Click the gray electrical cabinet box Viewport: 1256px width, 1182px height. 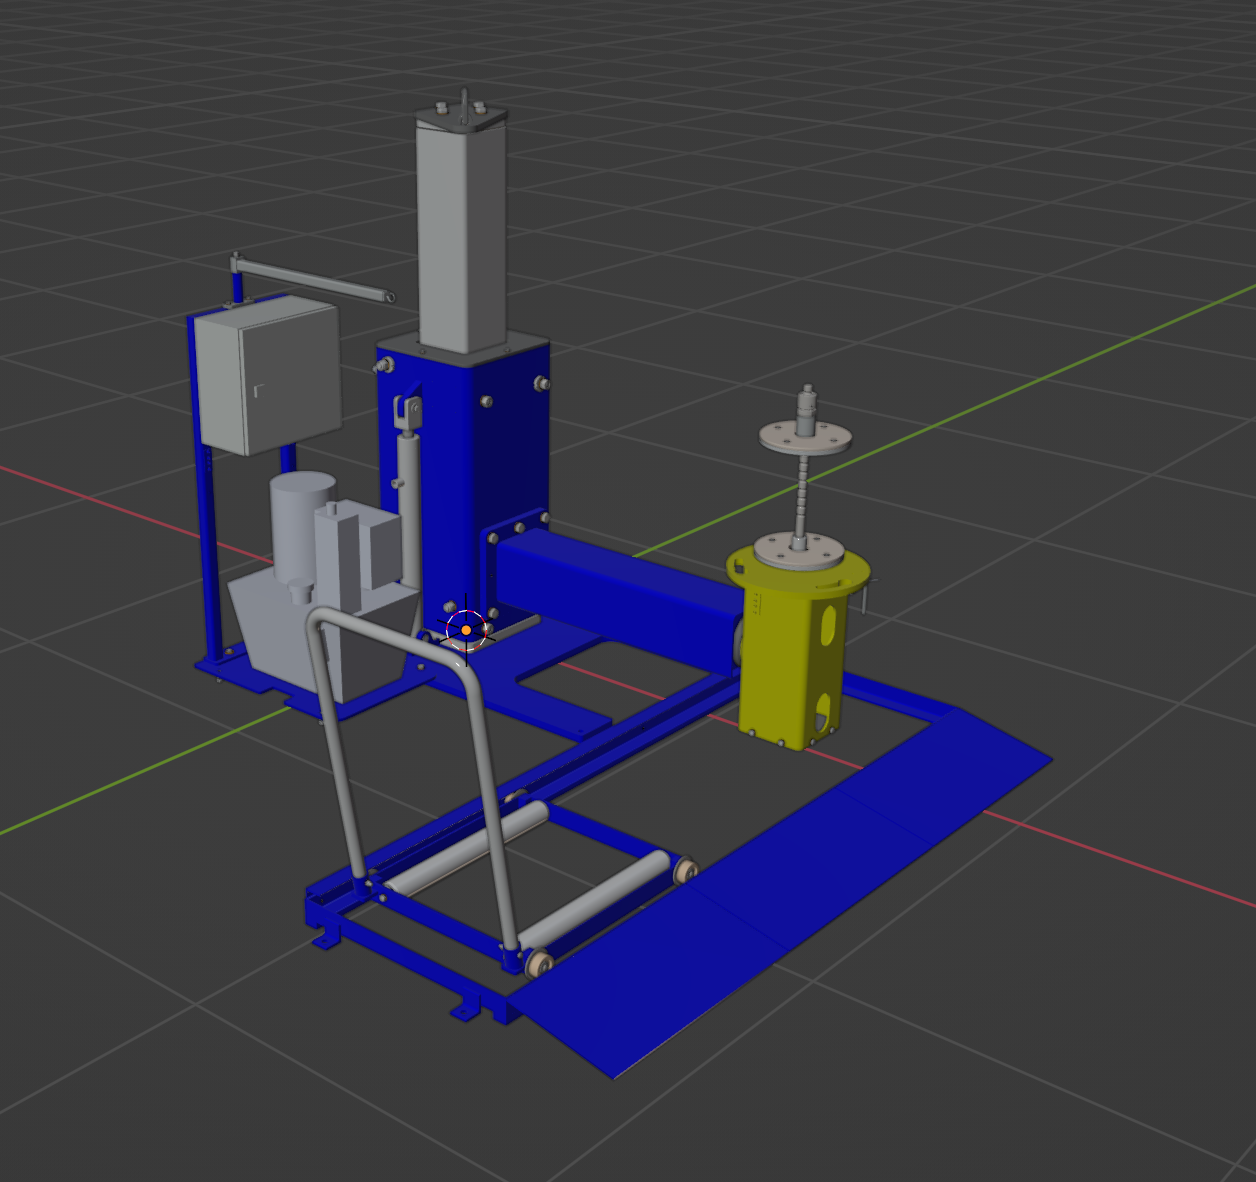(267, 373)
